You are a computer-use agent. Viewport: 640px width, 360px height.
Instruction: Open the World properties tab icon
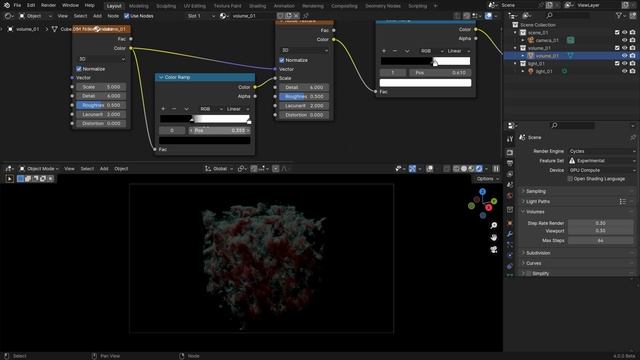[x=510, y=196]
